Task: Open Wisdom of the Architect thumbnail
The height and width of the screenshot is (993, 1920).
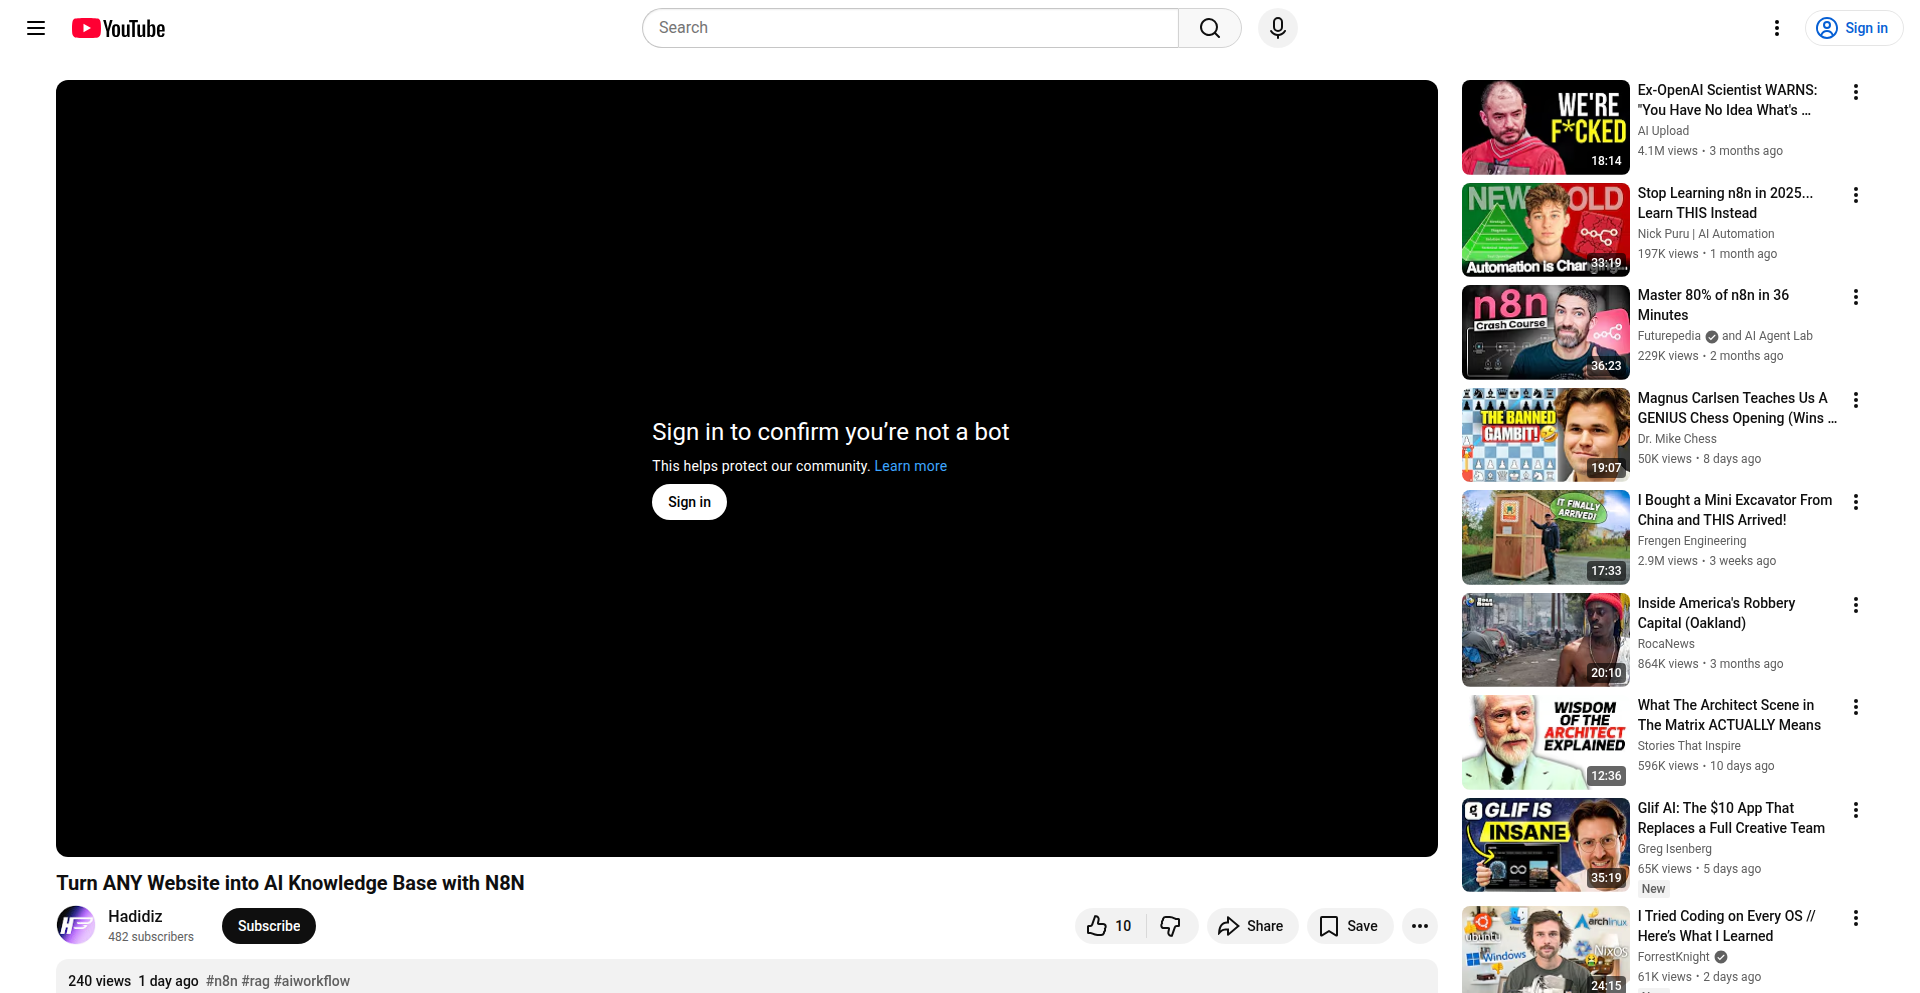Action: click(1546, 742)
